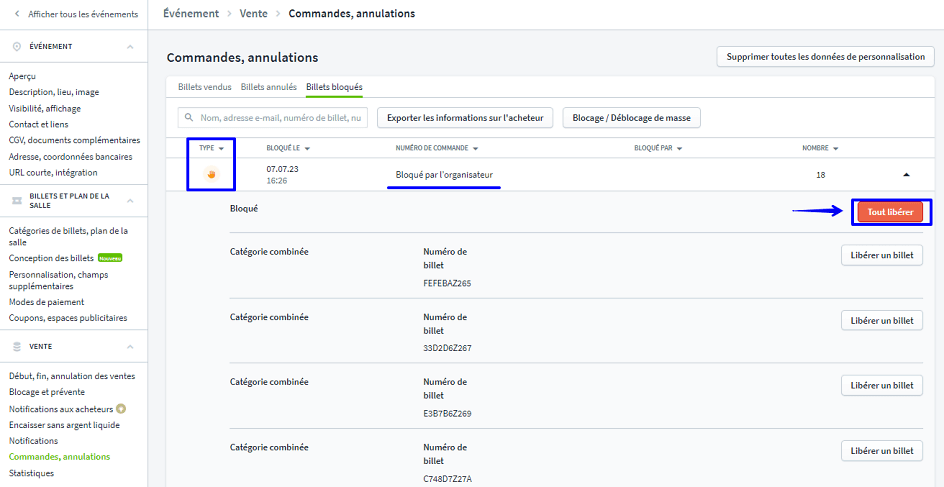Release ticket FEFEBAZ265 with Libérer un billet
The width and height of the screenshot is (944, 487).
tap(880, 255)
